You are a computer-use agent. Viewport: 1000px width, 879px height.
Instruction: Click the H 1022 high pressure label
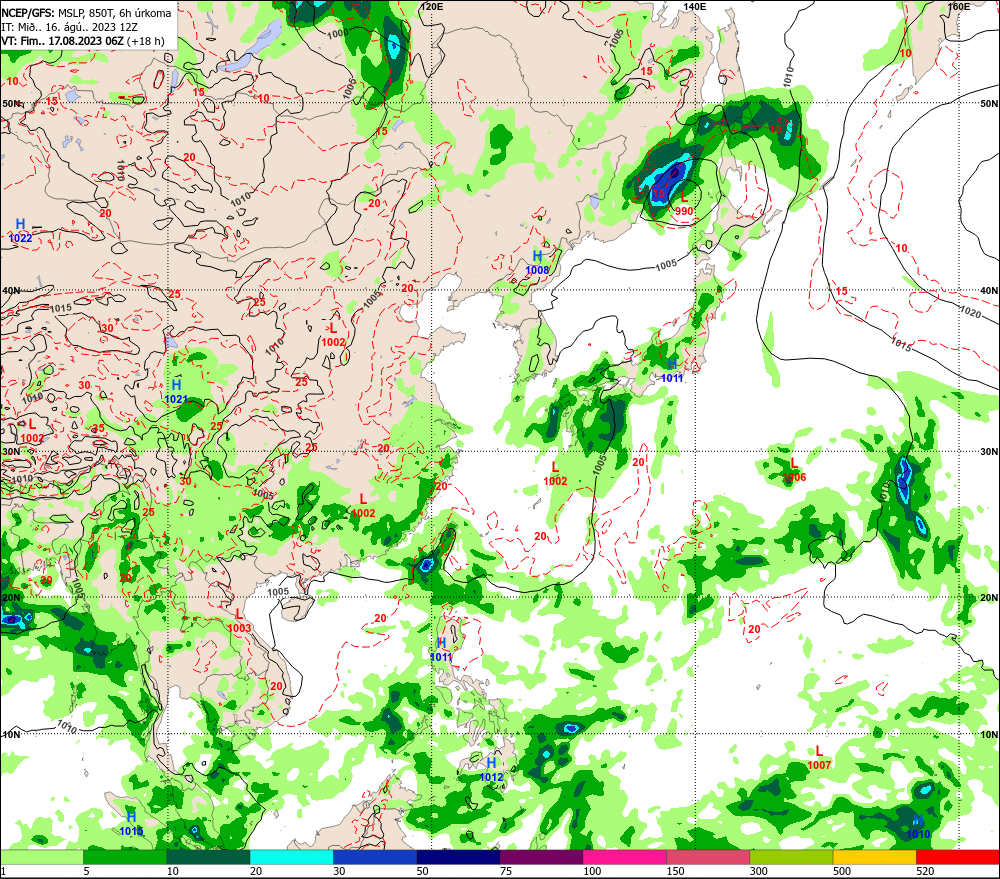click(20, 231)
